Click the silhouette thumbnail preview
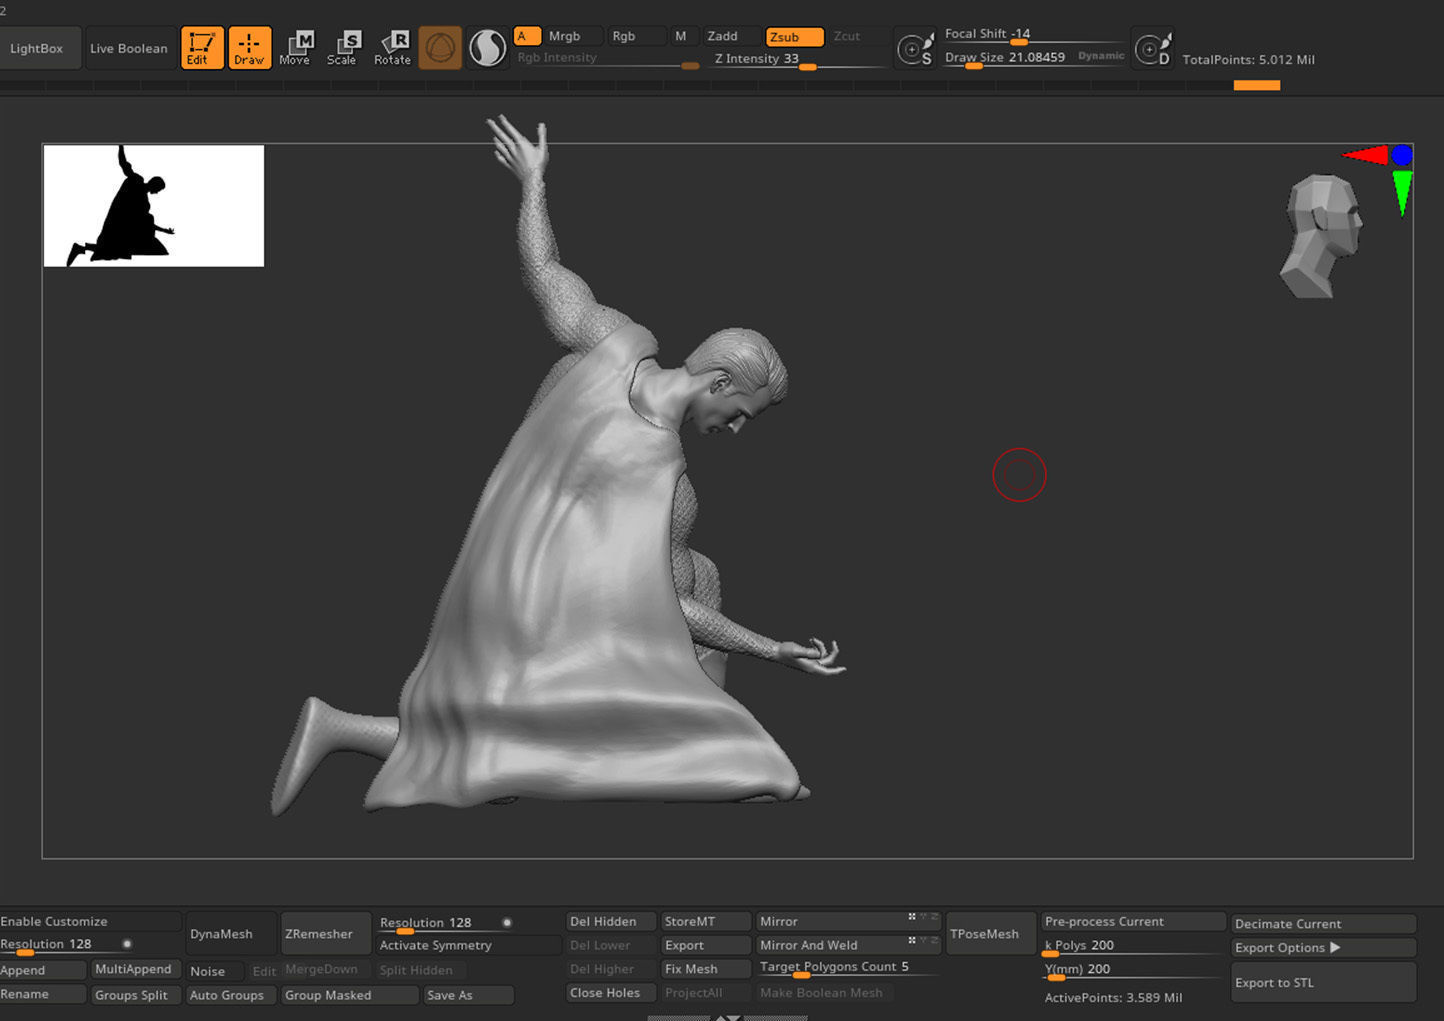The height and width of the screenshot is (1021, 1444). (154, 206)
